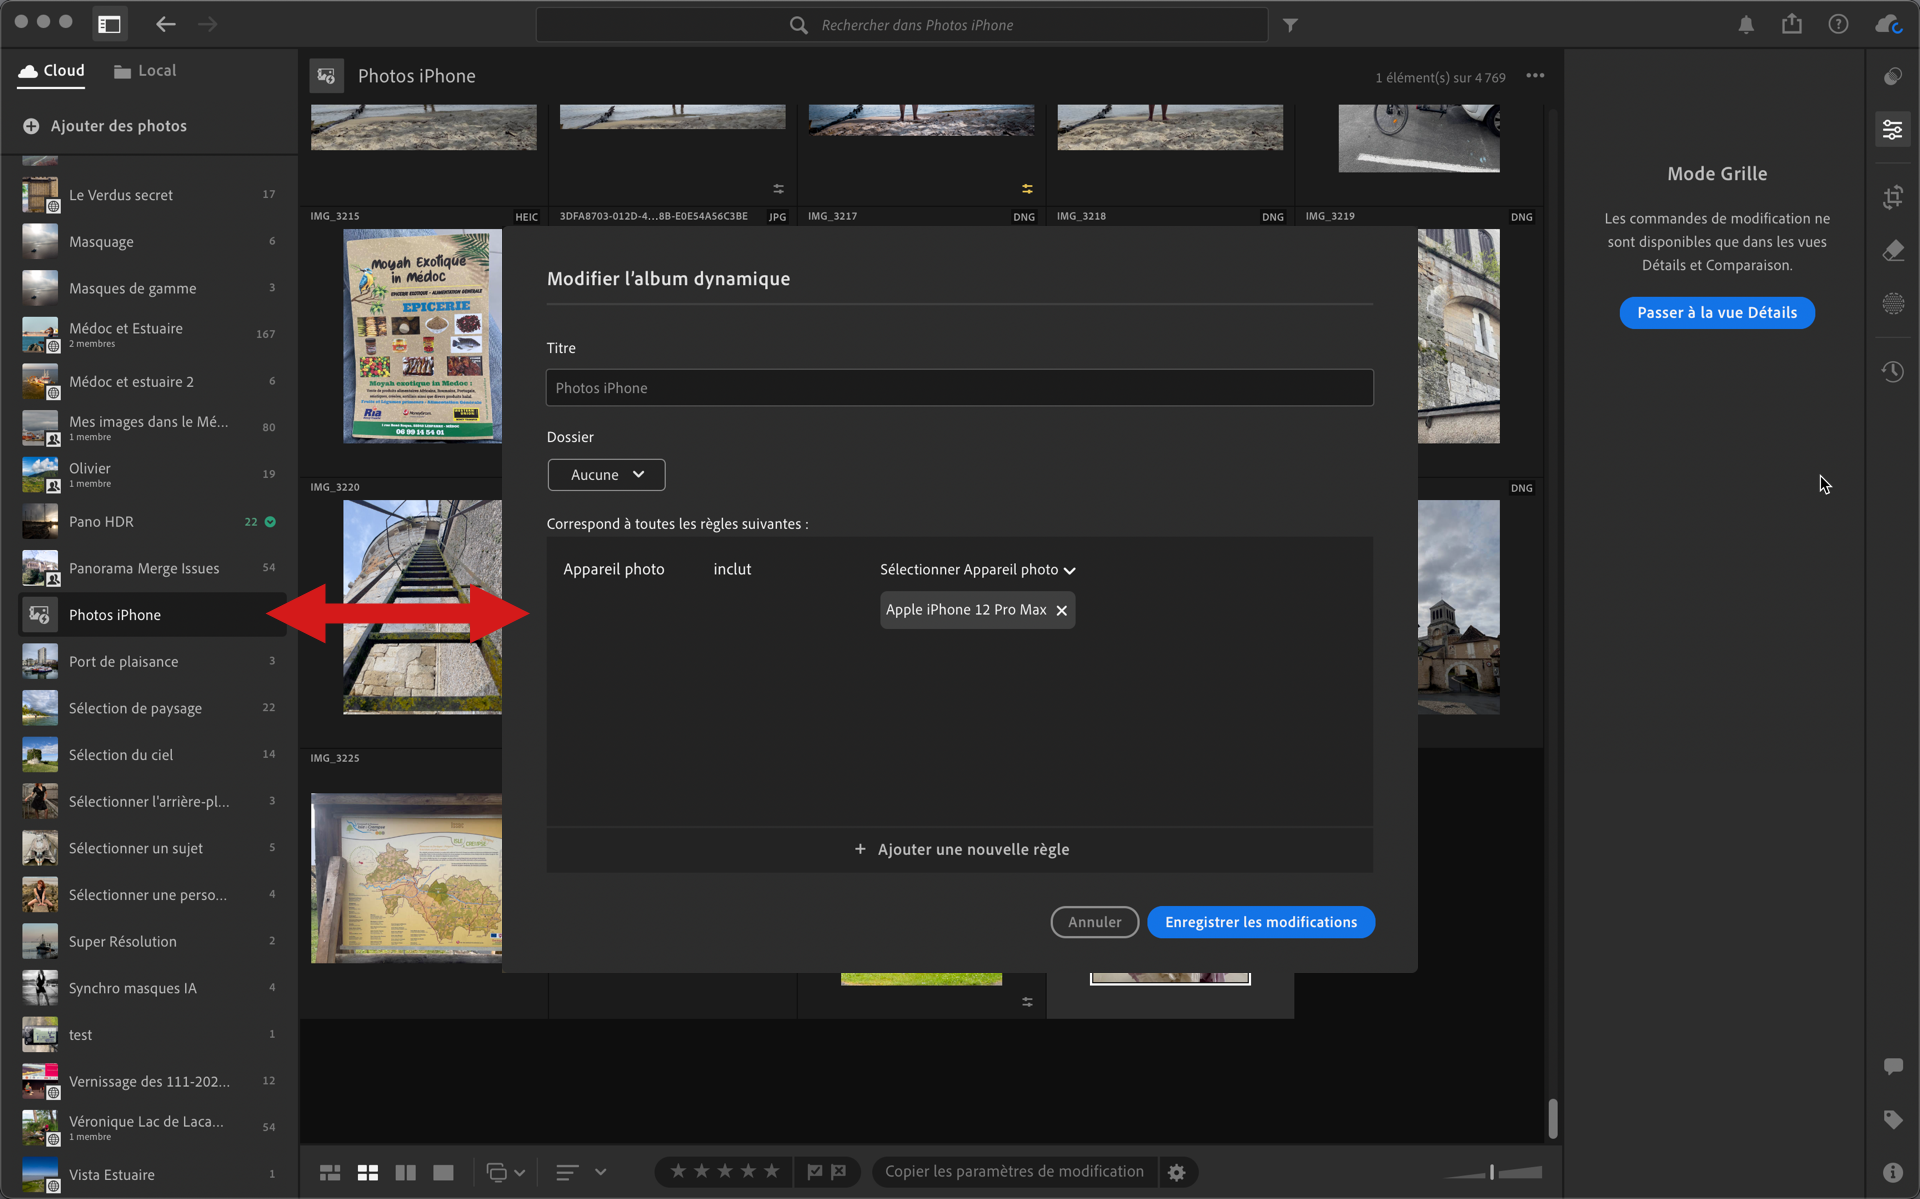
Task: Change the rule field Appareil photo
Action: pyautogui.click(x=614, y=569)
